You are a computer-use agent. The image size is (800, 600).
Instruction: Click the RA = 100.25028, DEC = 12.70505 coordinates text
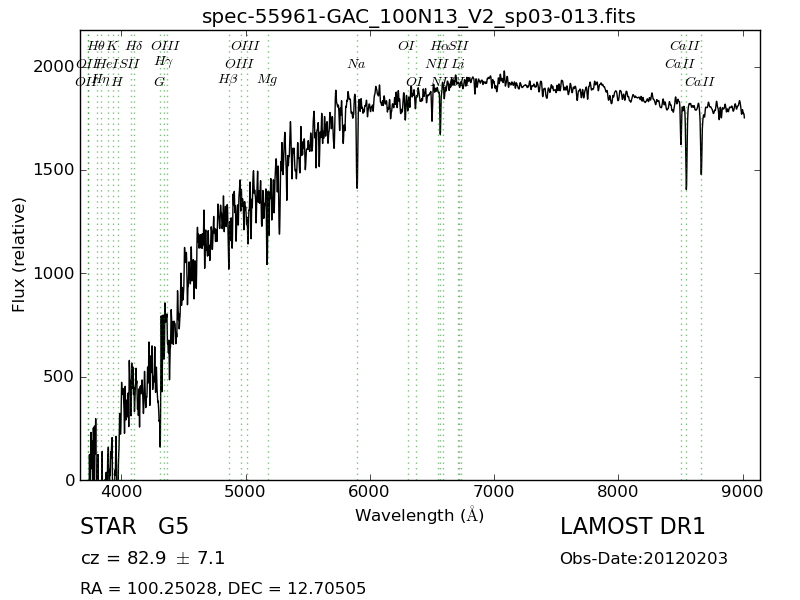tap(223, 588)
